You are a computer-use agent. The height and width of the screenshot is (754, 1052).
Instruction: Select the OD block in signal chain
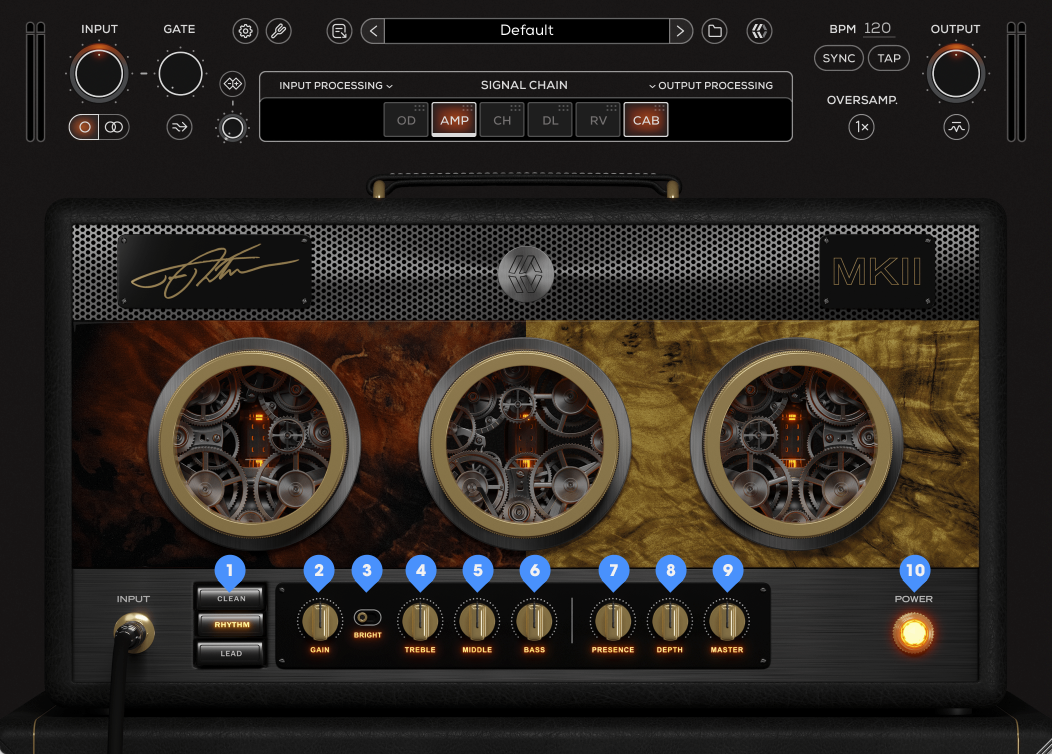click(x=406, y=120)
